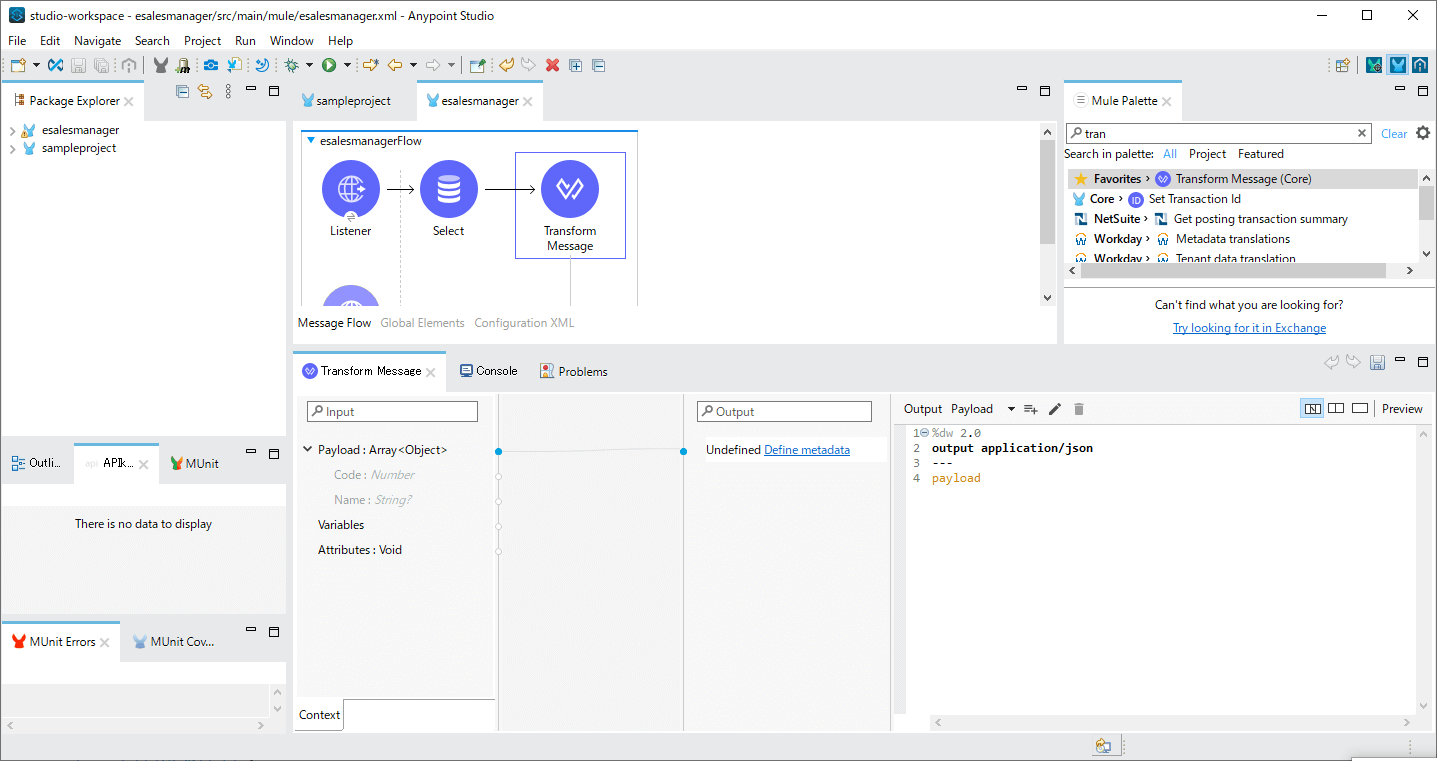
Task: Collapse the Payload : Array<Object> node
Action: click(x=308, y=450)
